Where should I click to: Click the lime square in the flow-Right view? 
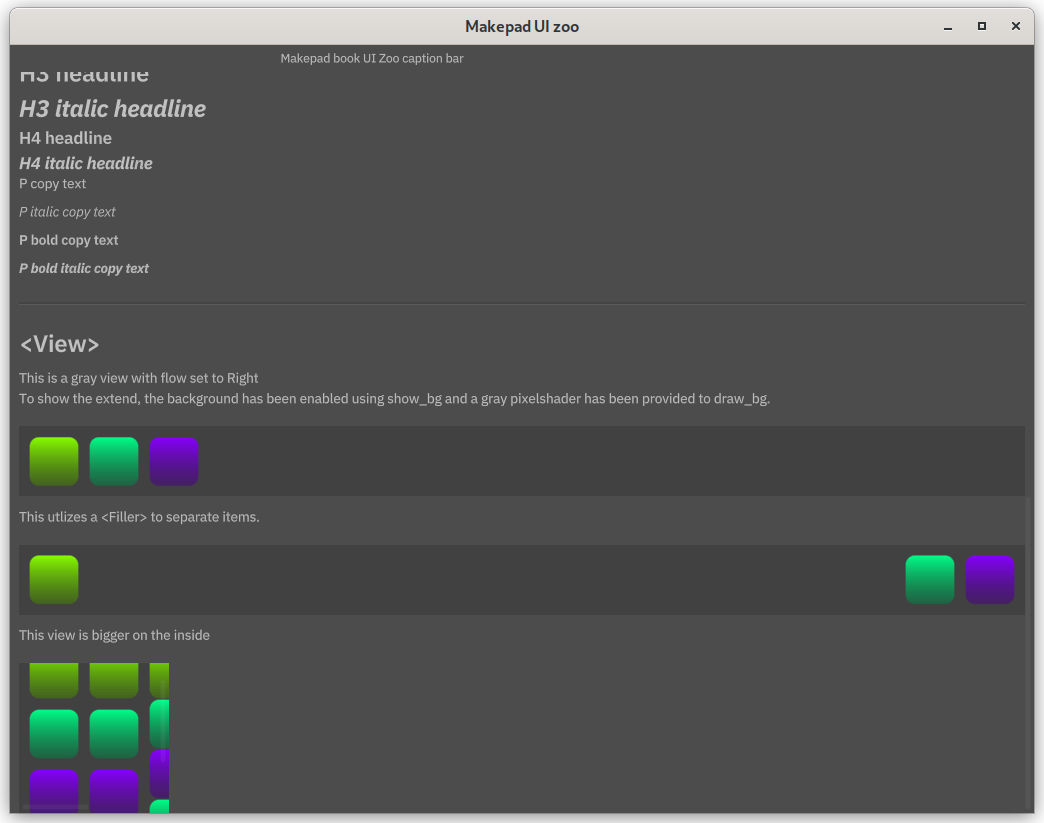54,461
